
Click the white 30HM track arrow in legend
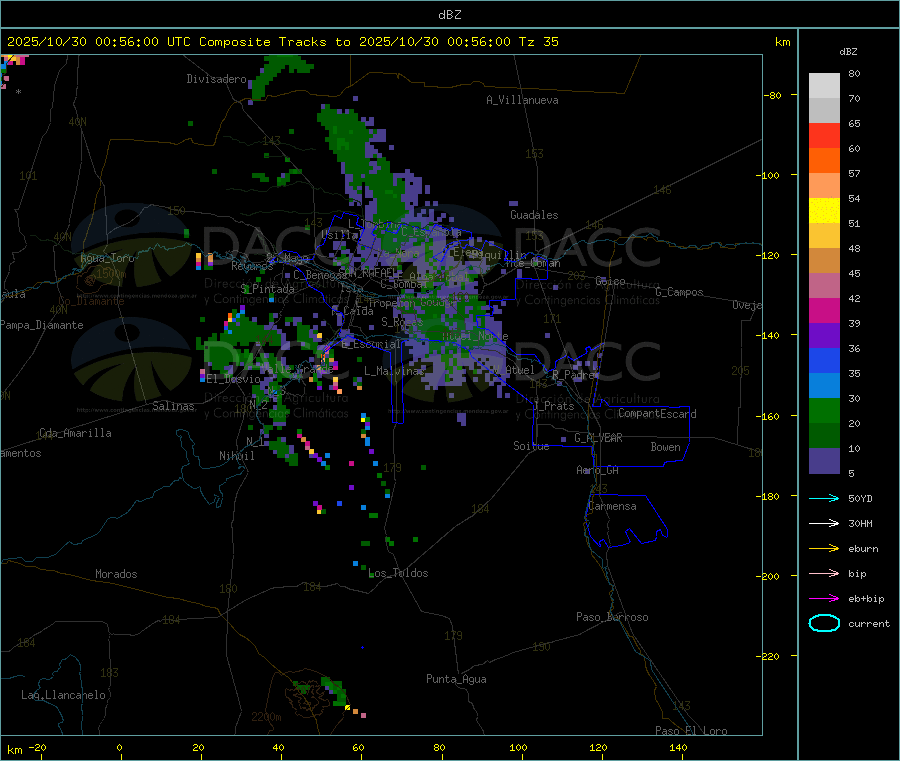(824, 523)
